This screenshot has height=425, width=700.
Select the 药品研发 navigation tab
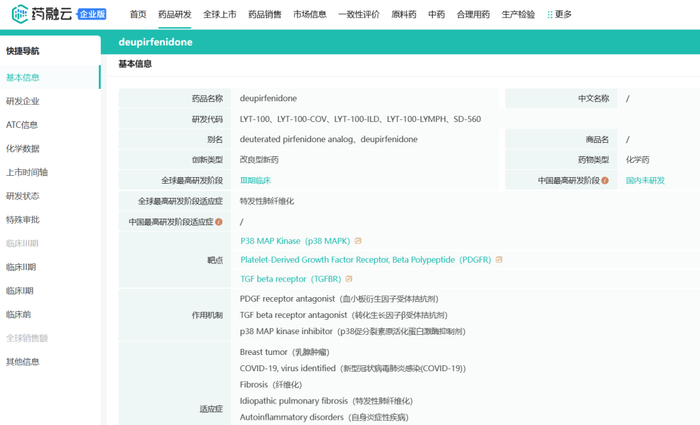click(175, 15)
